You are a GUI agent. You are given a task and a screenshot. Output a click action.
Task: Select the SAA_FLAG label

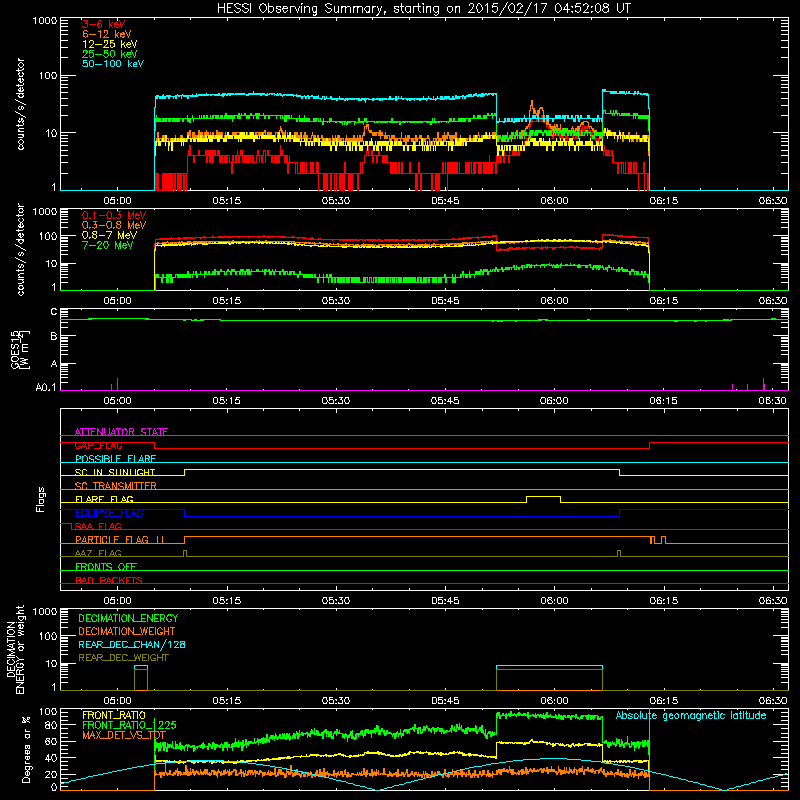[x=97, y=526]
